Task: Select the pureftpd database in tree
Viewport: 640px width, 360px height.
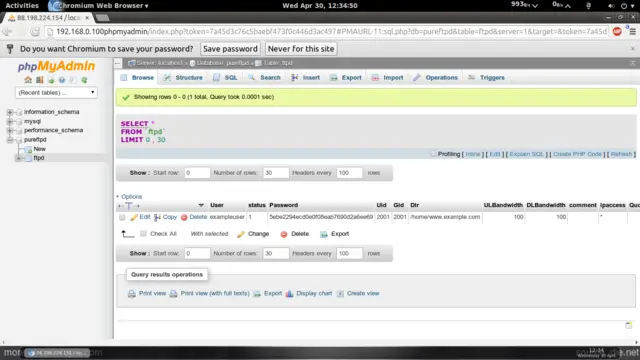Action: point(35,140)
